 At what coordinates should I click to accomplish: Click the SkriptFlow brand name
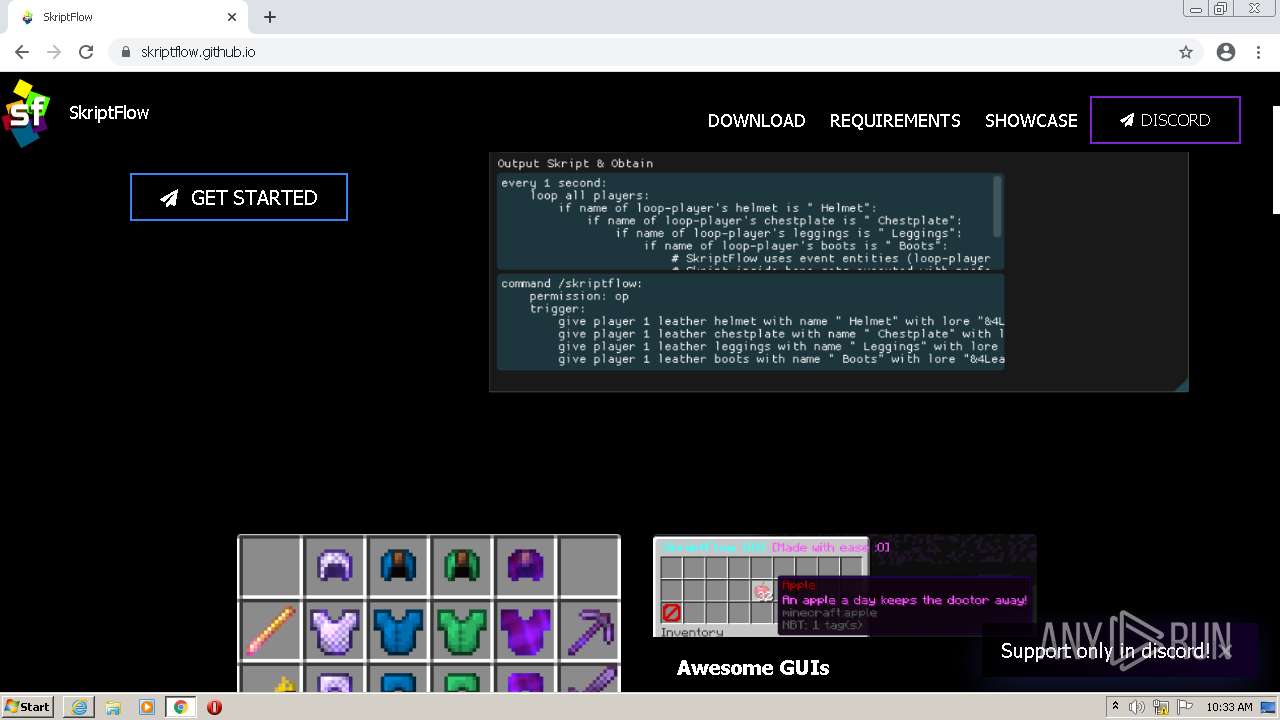click(x=109, y=113)
